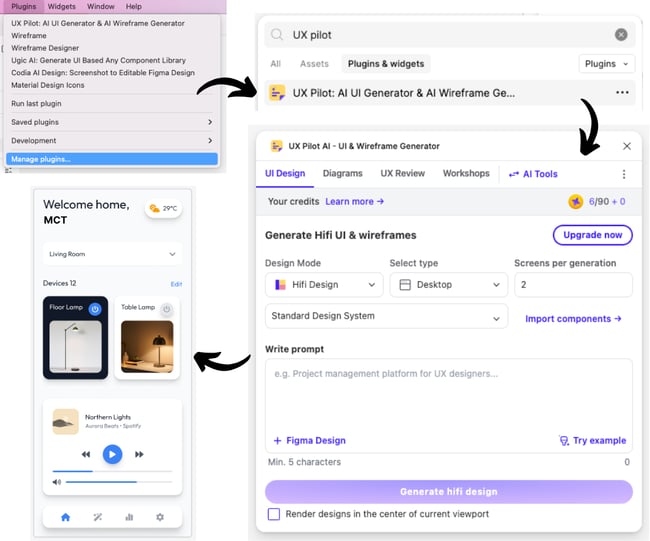This screenshot has height=541, width=650.
Task: Click the + Figma Design link
Action: click(310, 440)
